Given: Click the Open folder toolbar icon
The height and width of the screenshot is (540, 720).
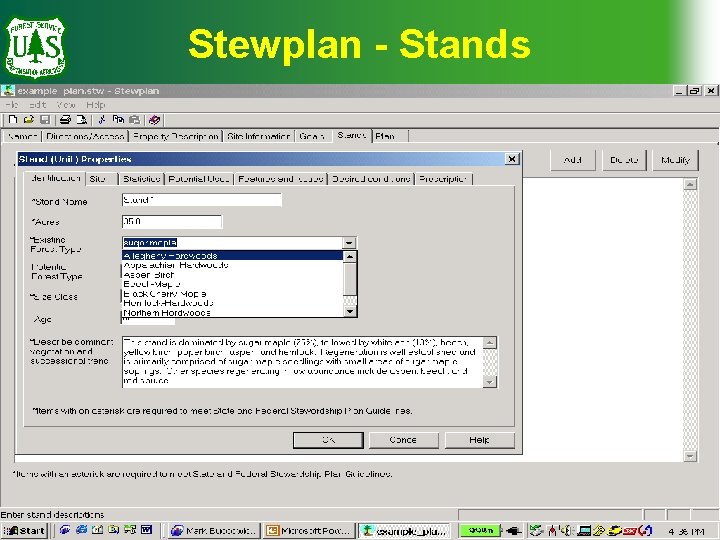Looking at the screenshot, I should pos(28,120).
